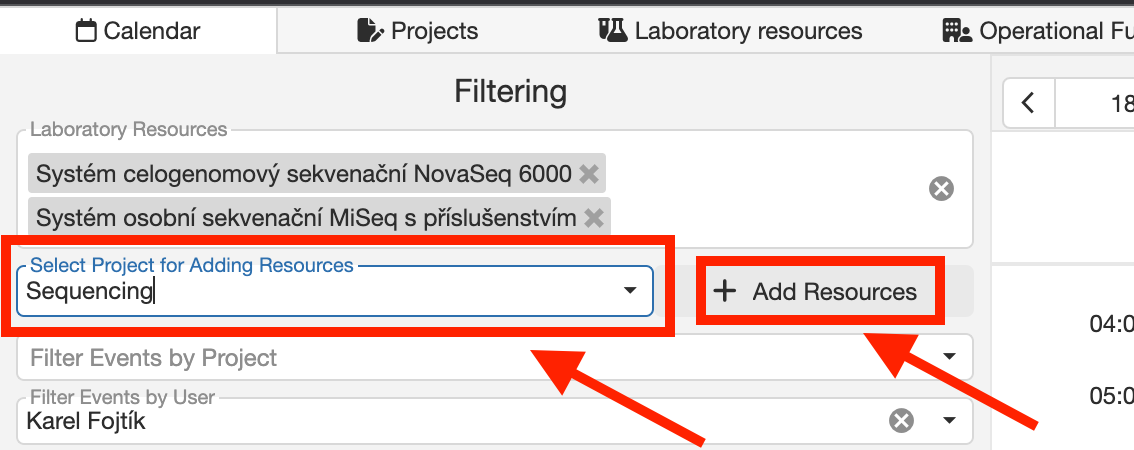Click the Sequencing project text field
This screenshot has width=1134, height=450.
(300, 292)
